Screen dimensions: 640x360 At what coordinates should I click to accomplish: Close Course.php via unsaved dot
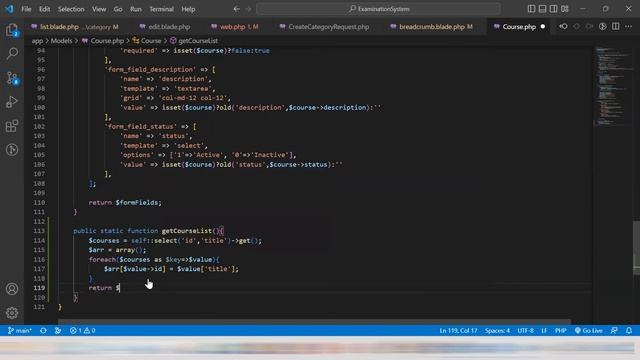coord(542,27)
